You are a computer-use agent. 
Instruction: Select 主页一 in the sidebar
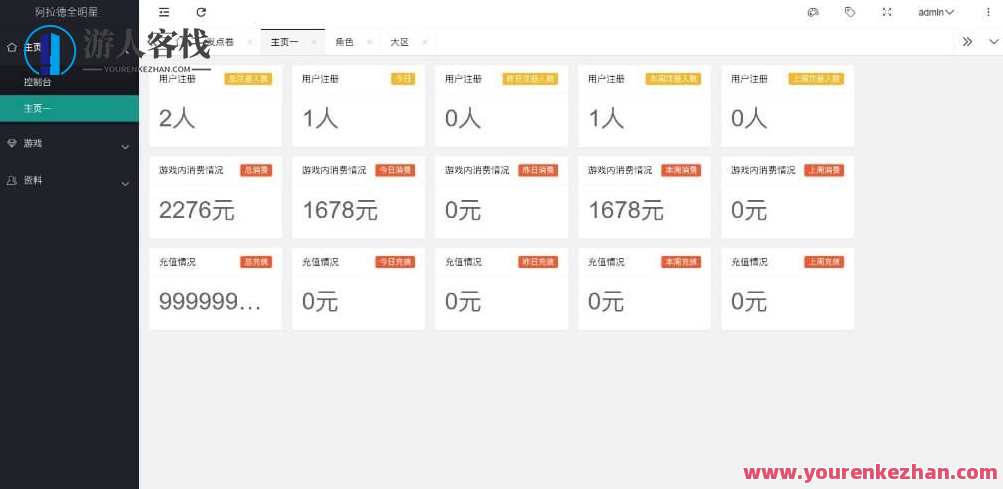point(69,108)
